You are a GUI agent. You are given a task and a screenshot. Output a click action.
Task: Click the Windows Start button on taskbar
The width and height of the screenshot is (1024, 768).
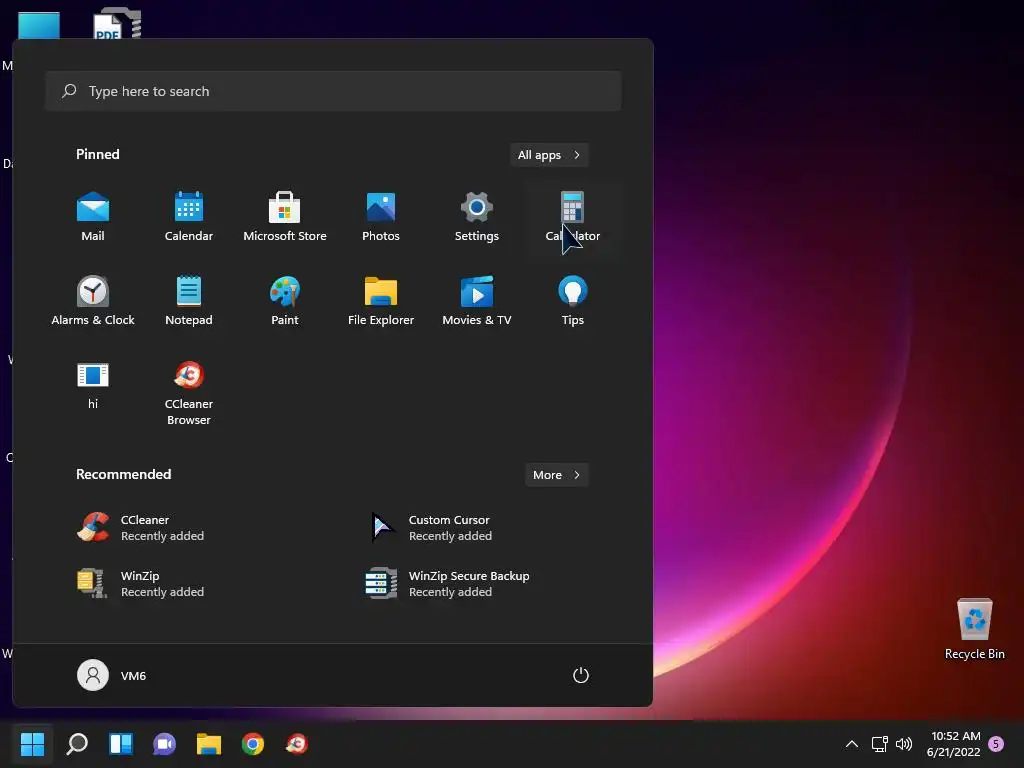click(32, 744)
